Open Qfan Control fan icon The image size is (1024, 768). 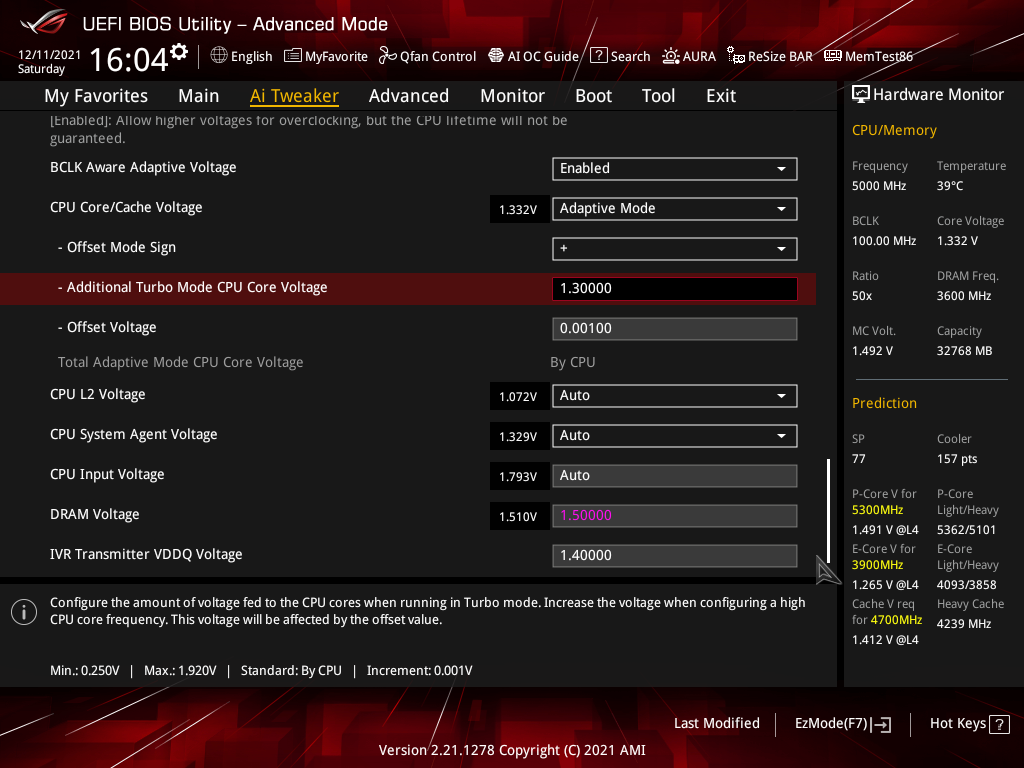(387, 56)
